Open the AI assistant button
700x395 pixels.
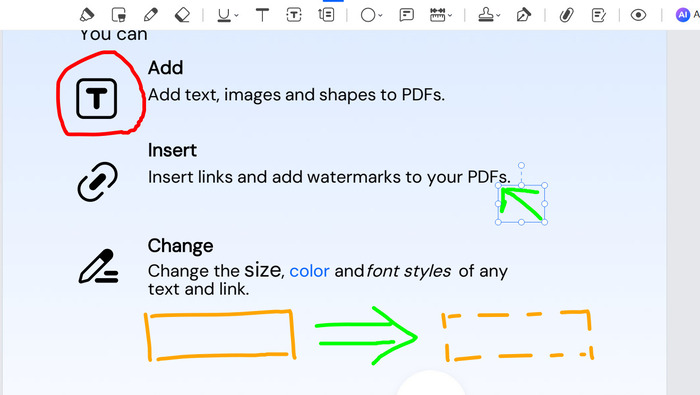tap(683, 15)
